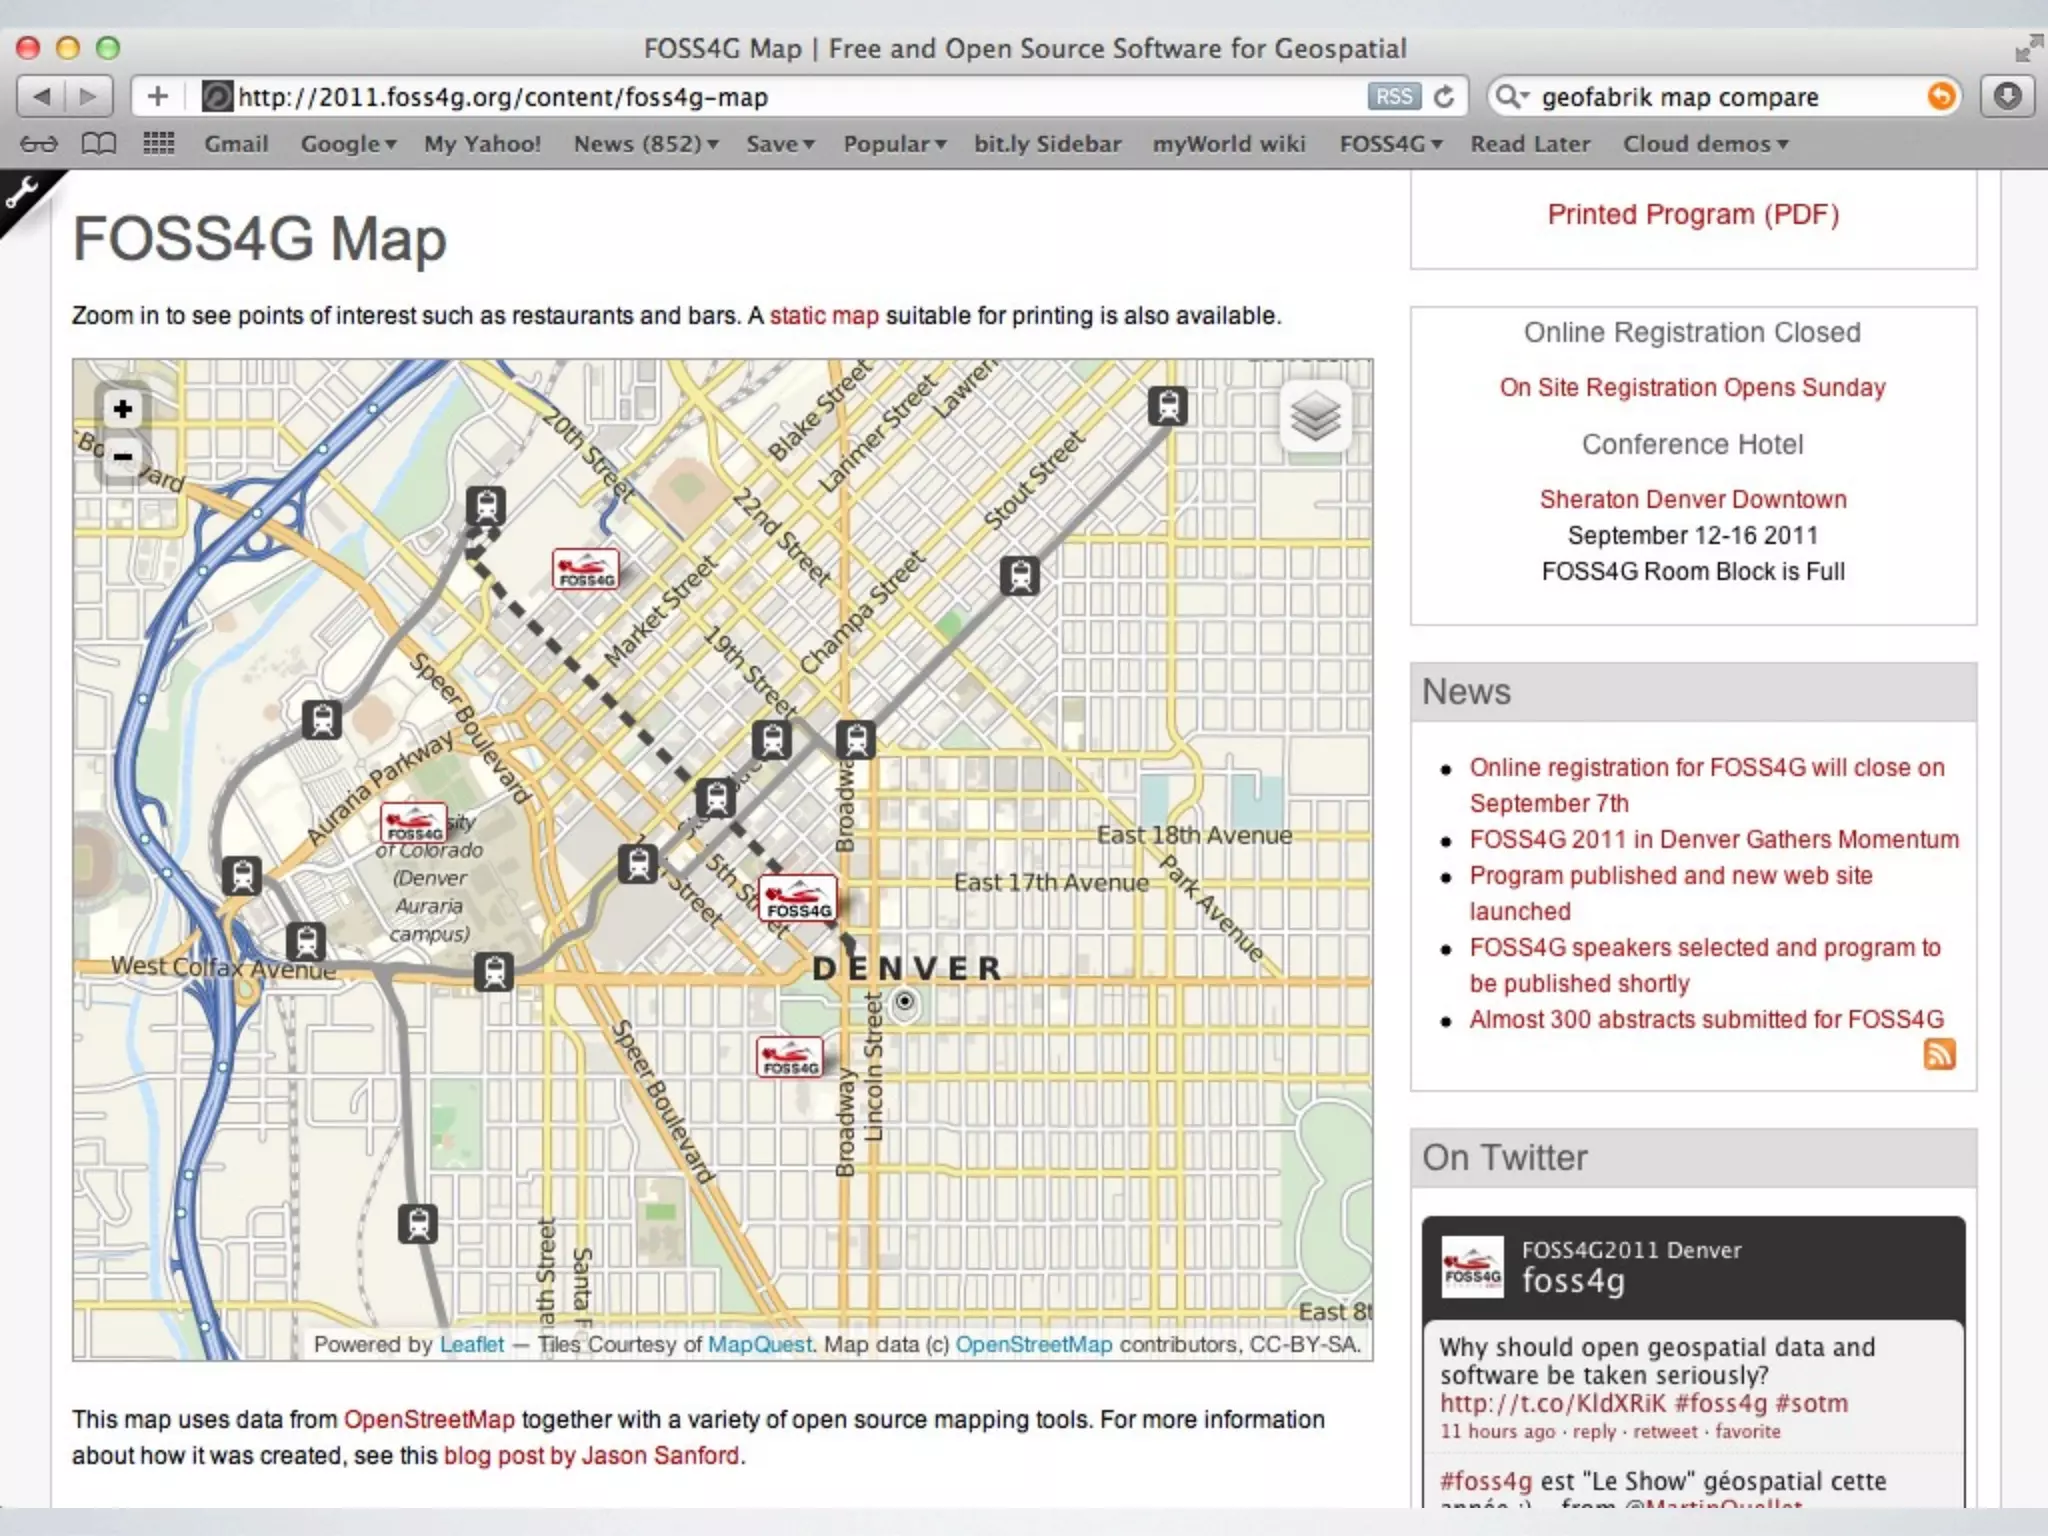The image size is (2048, 1536).
Task: Open the Read Later bookmark
Action: pyautogui.click(x=1529, y=144)
